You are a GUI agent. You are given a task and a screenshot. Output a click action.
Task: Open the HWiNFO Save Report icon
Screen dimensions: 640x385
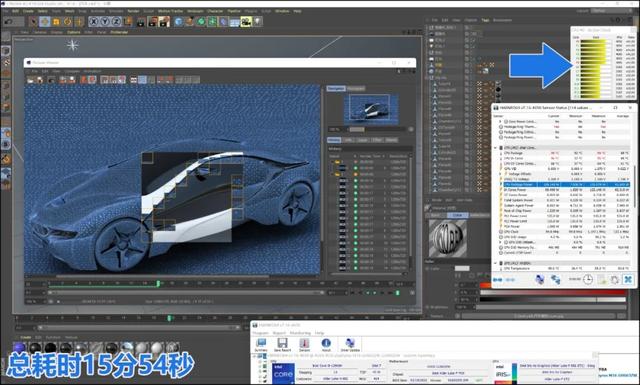coord(282,345)
